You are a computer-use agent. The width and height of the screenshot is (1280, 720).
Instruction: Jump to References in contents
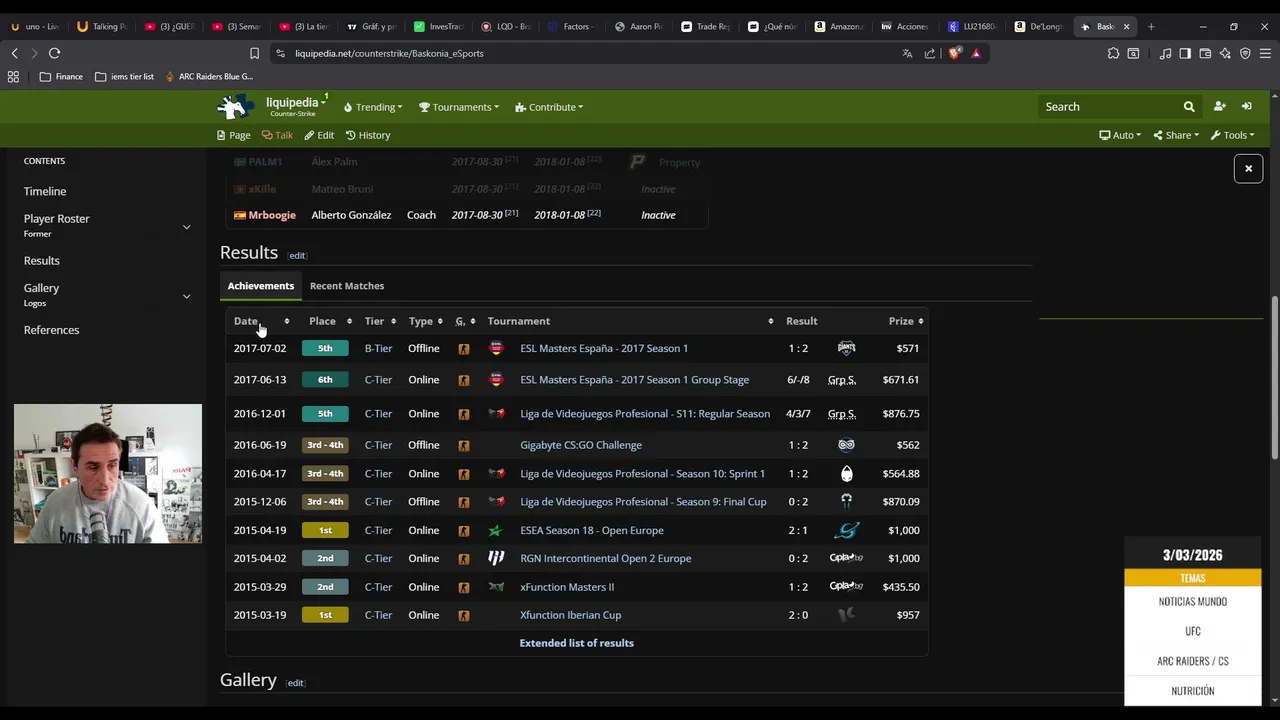51,330
